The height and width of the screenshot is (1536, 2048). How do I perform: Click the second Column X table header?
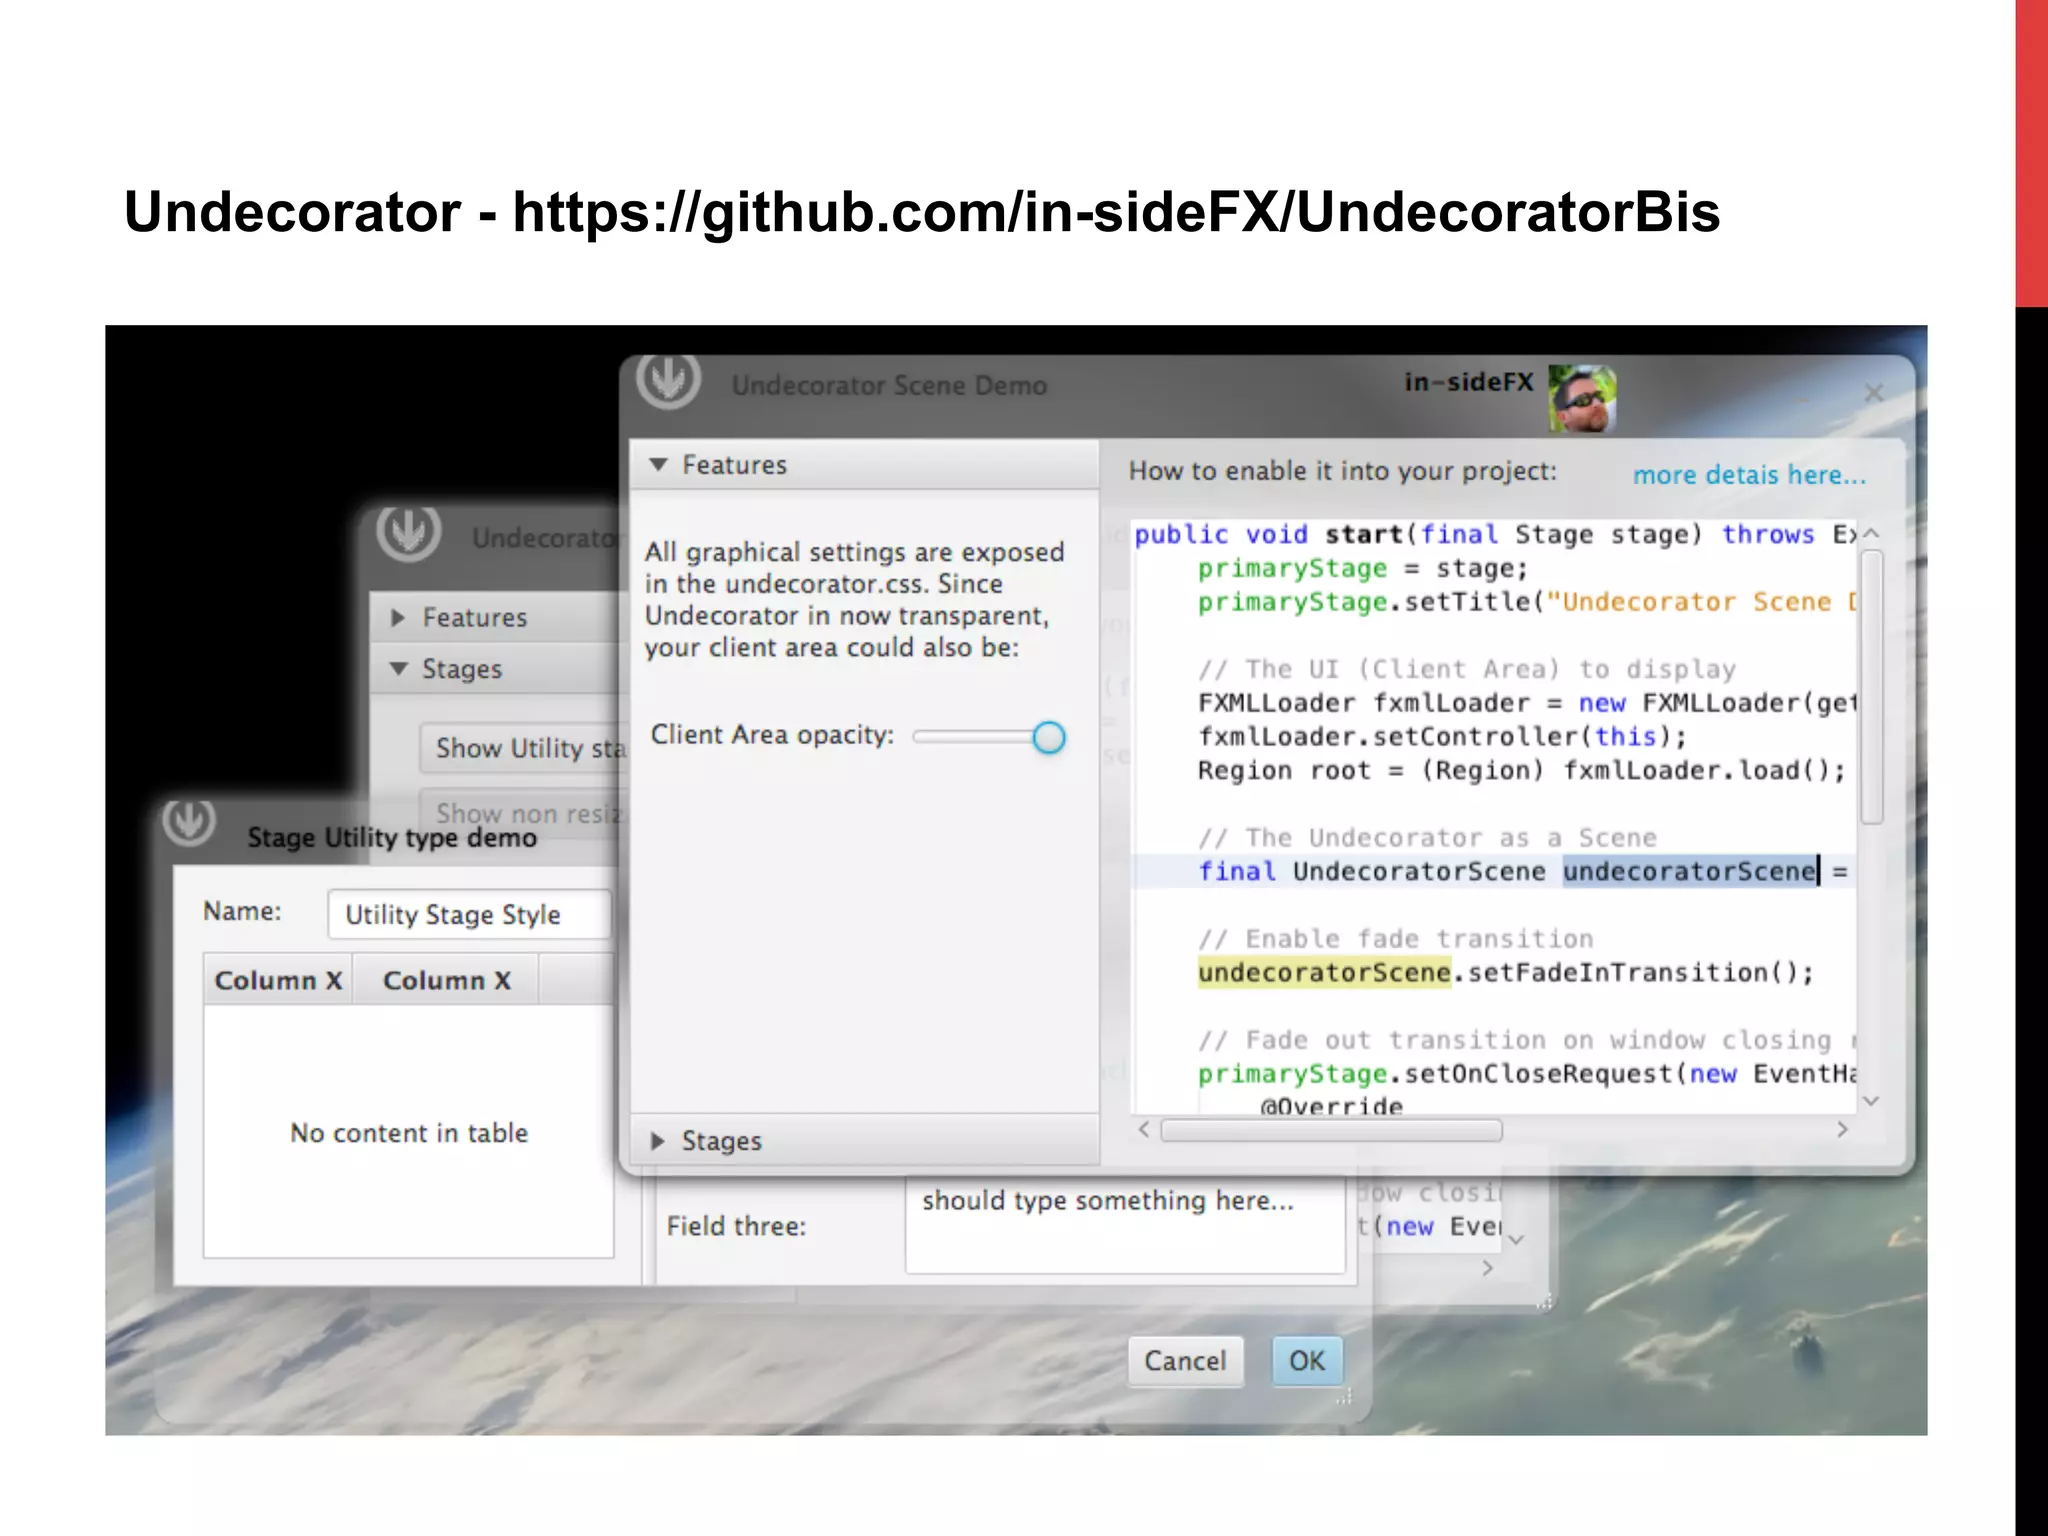pyautogui.click(x=446, y=980)
